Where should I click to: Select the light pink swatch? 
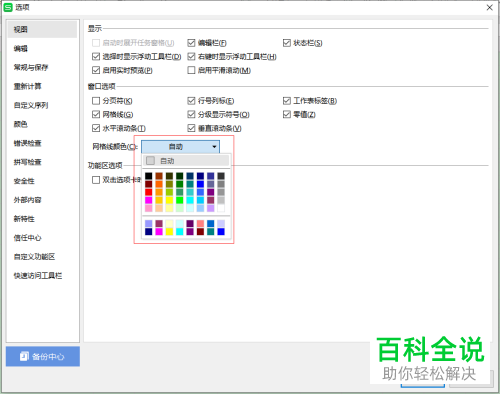coord(149,208)
